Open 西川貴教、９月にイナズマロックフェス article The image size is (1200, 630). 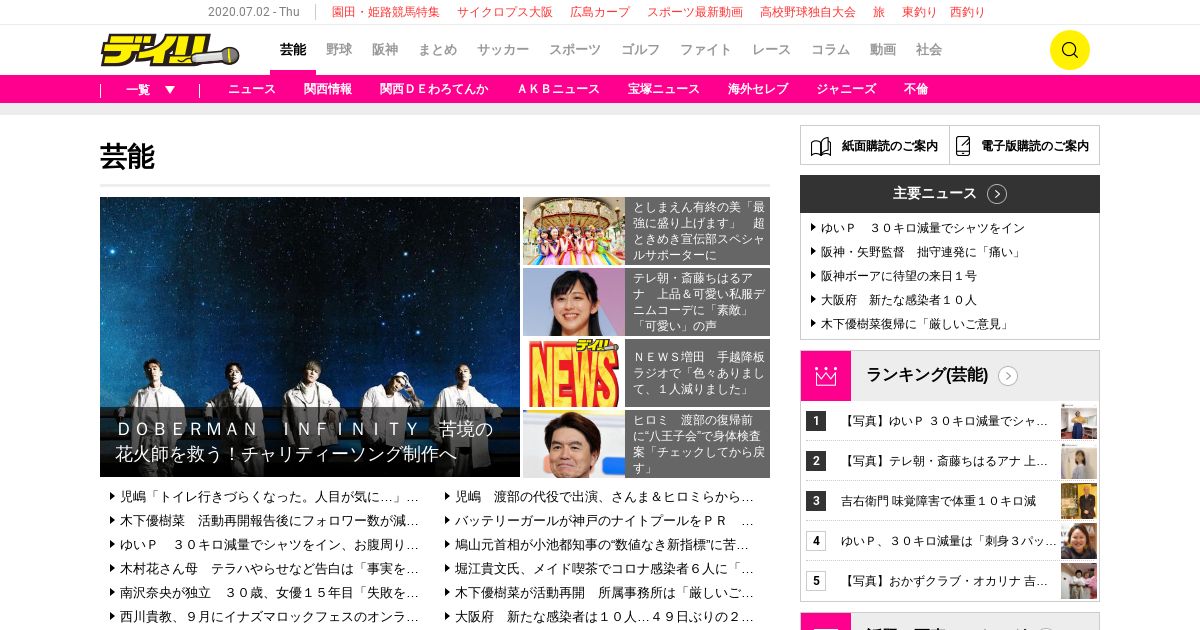coord(270,617)
